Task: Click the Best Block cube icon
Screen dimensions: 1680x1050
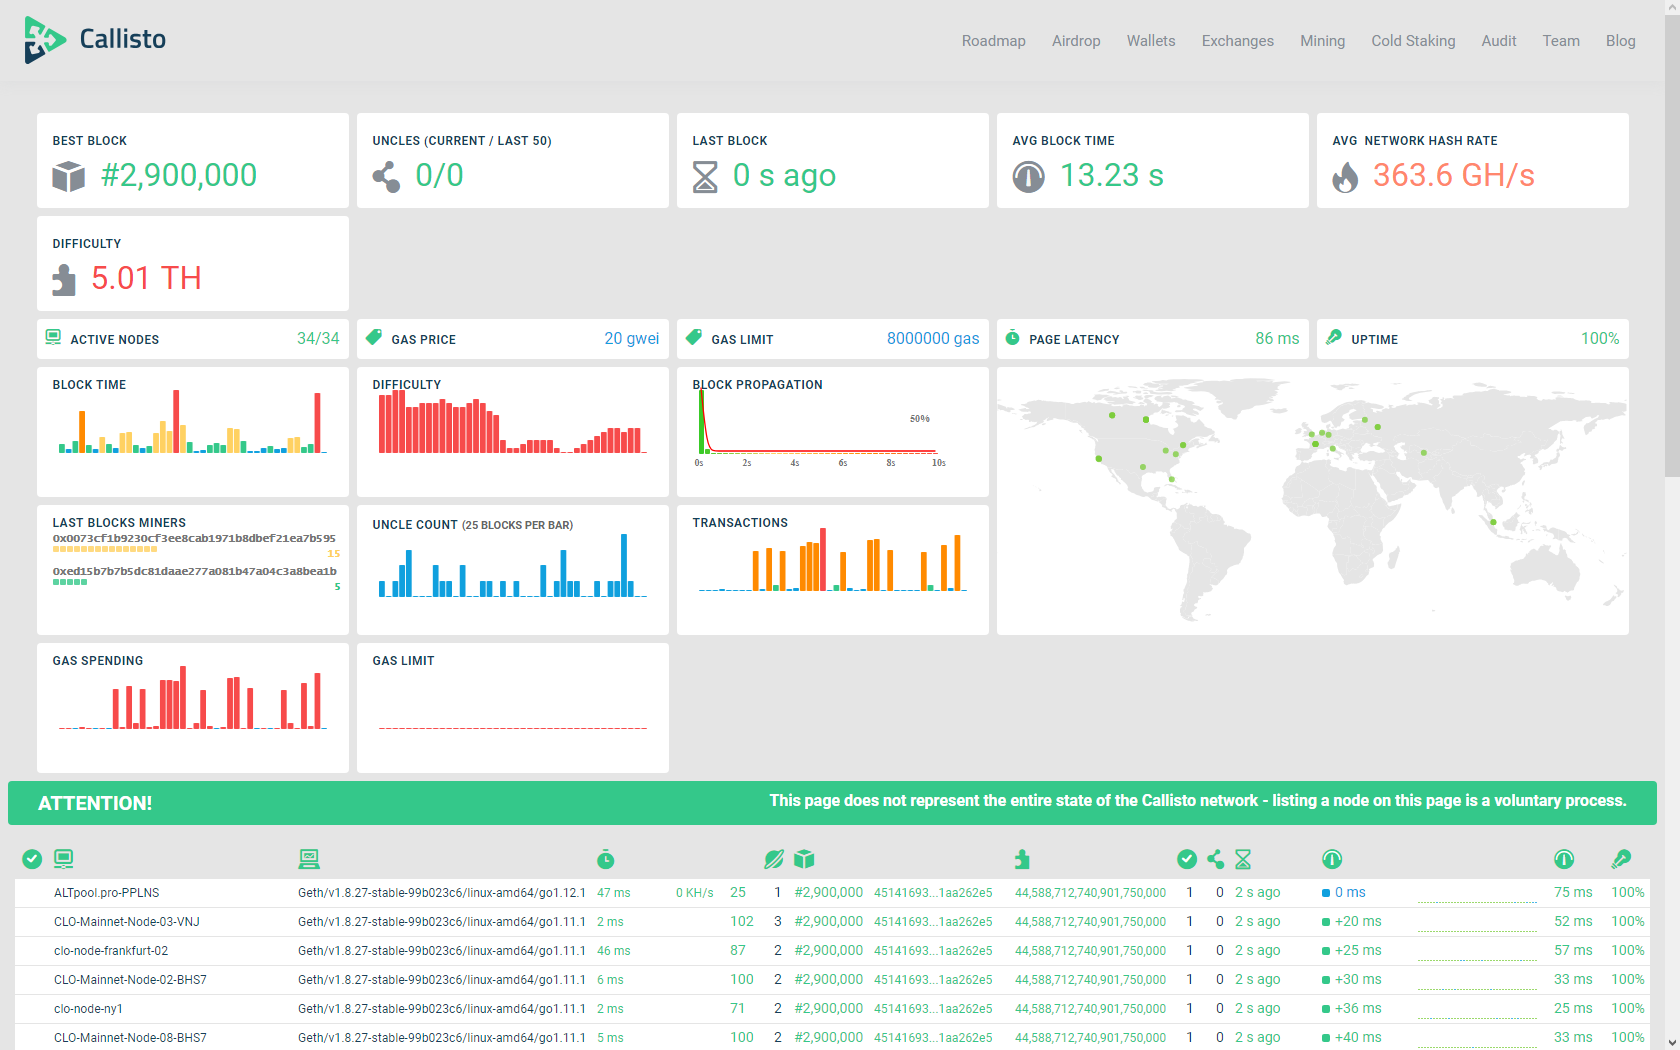Action: click(x=69, y=176)
